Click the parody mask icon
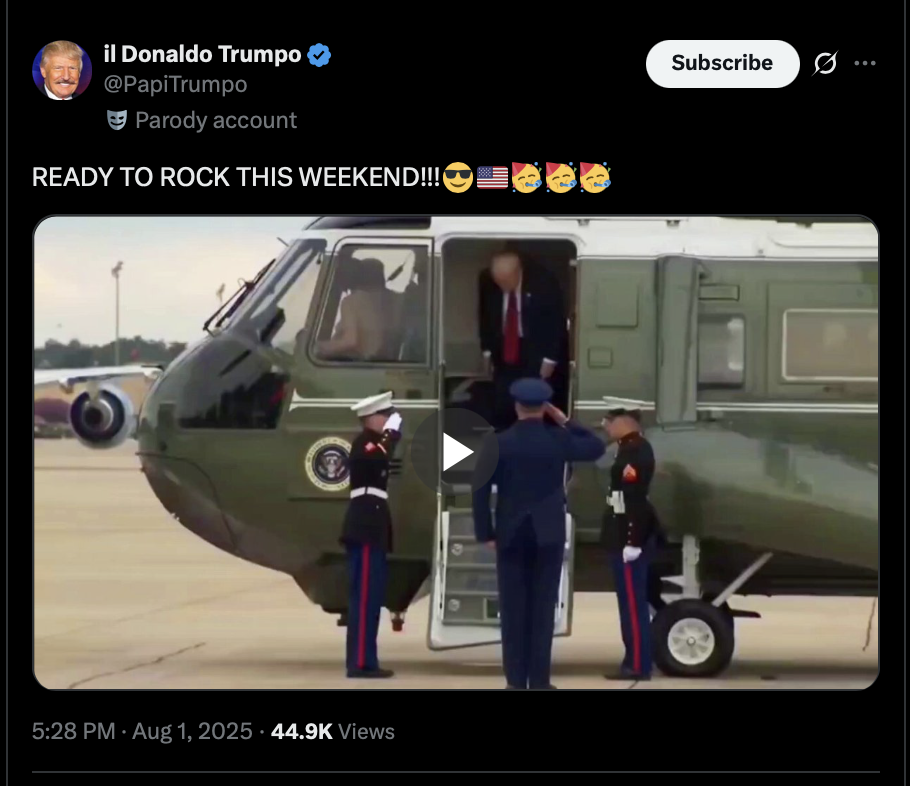 [117, 120]
